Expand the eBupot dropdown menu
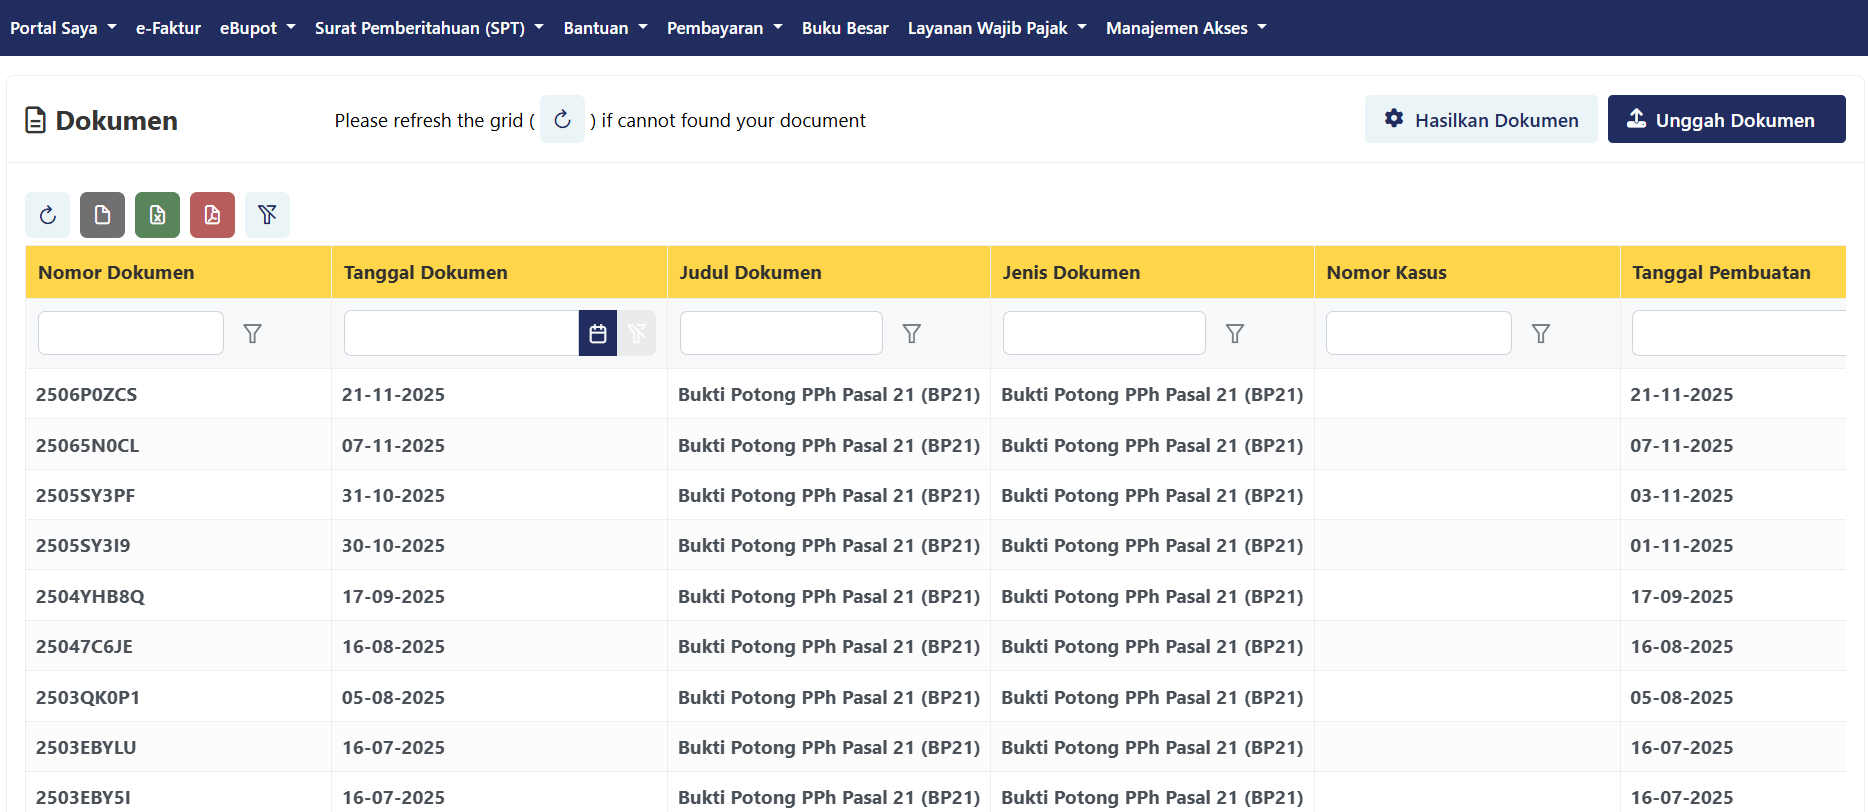Viewport: 1868px width, 812px height. point(257,28)
